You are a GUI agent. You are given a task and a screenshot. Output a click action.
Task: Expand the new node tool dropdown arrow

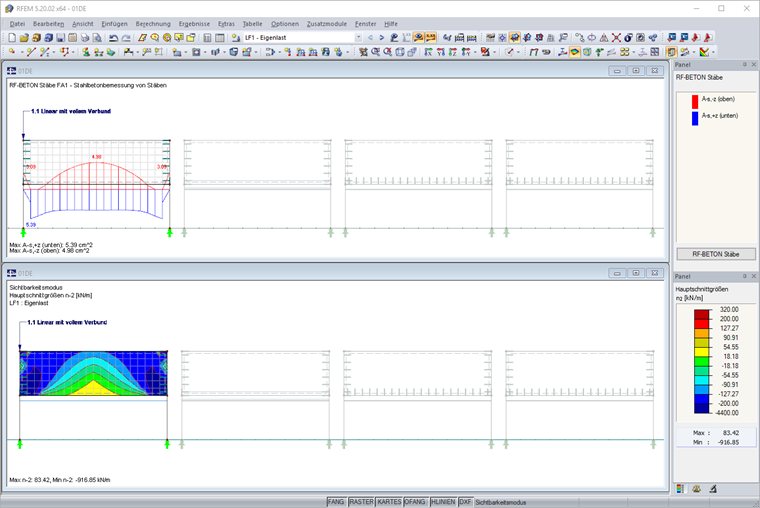coord(22,52)
